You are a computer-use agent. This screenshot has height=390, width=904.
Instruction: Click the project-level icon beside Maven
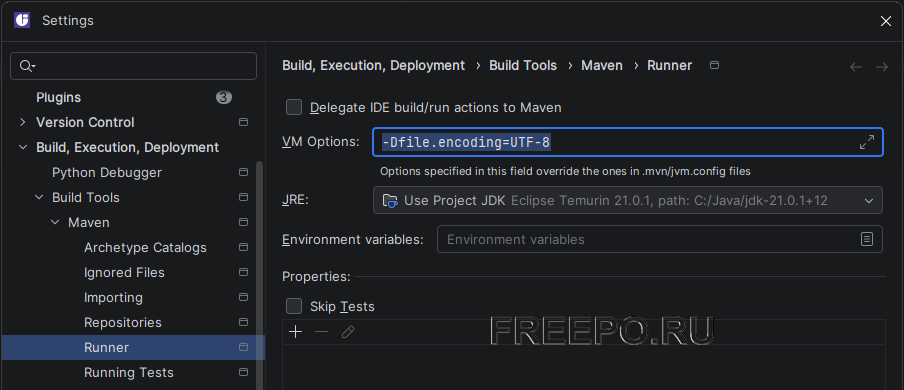point(243,222)
